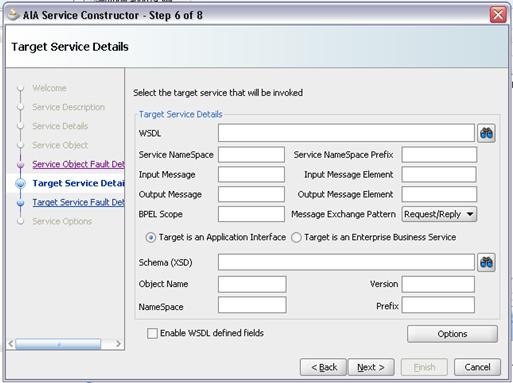The image size is (513, 383).
Task: Go to Service Object Fault Details step
Action: 78,164
